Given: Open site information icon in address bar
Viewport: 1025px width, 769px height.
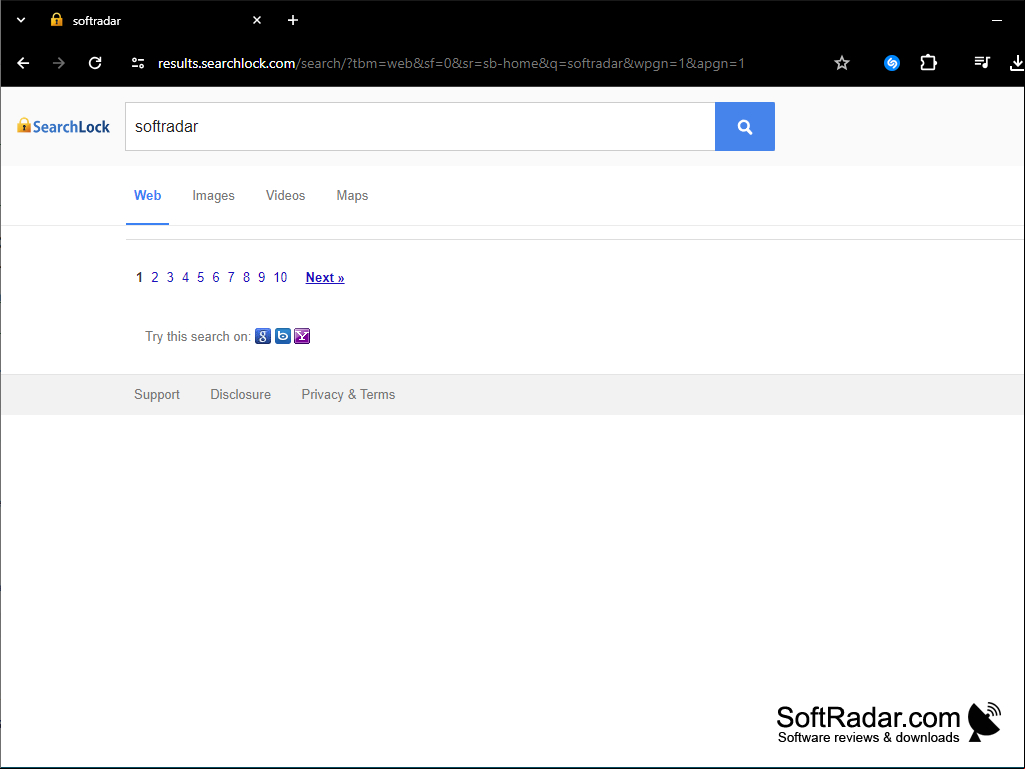Looking at the screenshot, I should (x=138, y=63).
